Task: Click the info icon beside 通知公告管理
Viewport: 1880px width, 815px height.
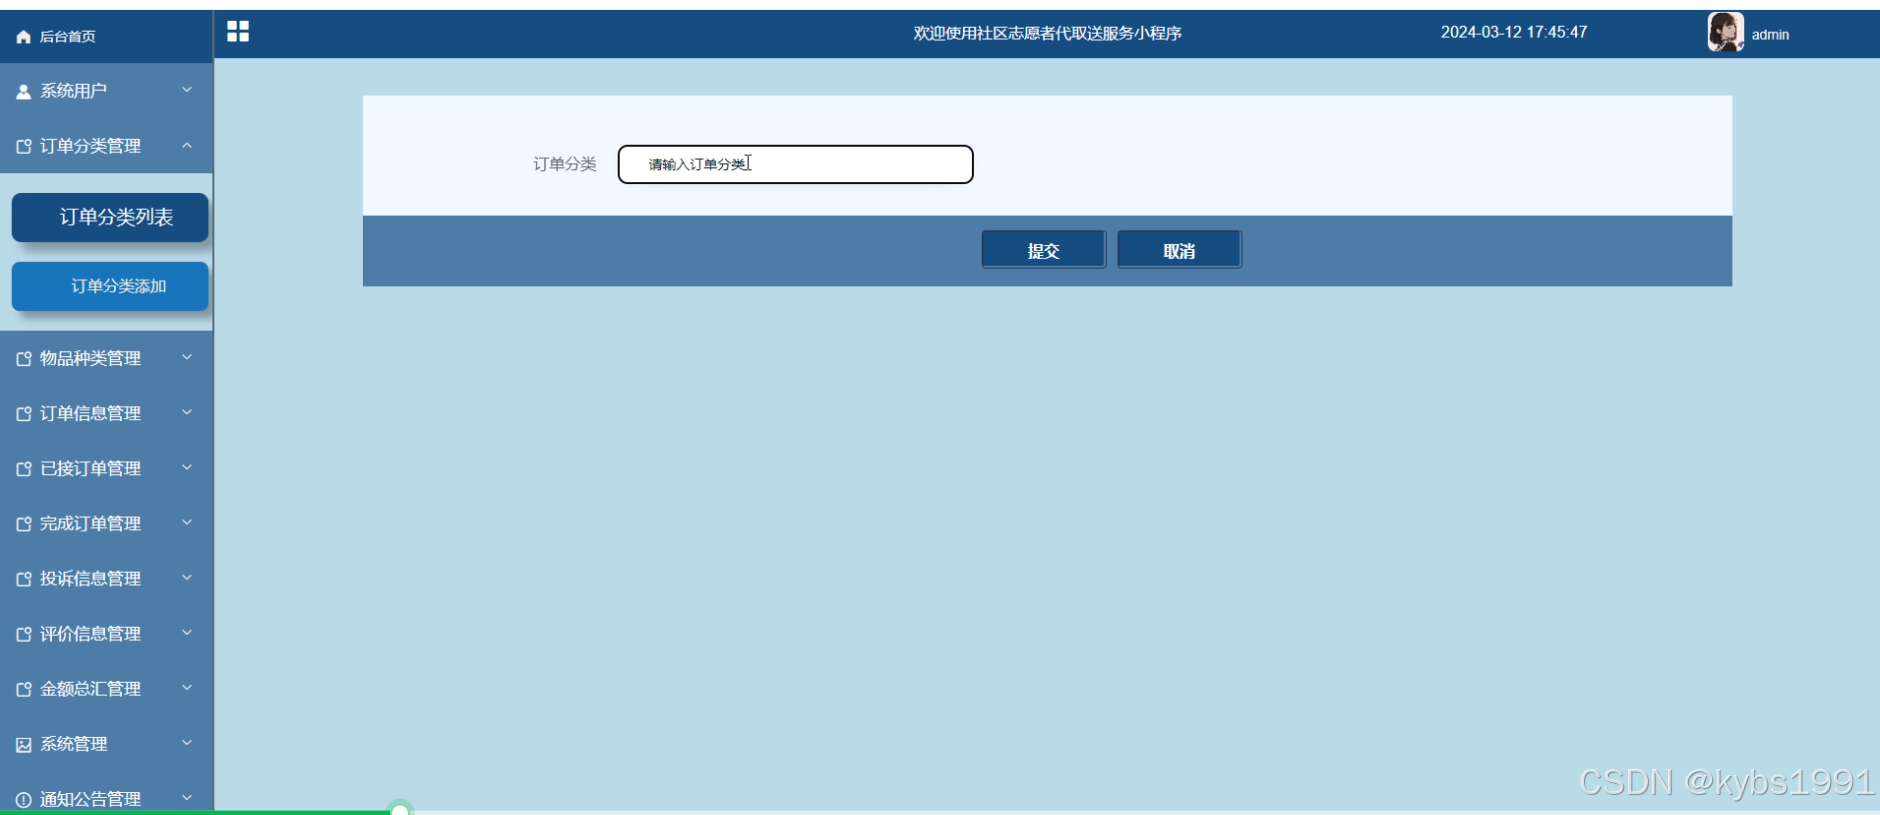Action: 24,799
